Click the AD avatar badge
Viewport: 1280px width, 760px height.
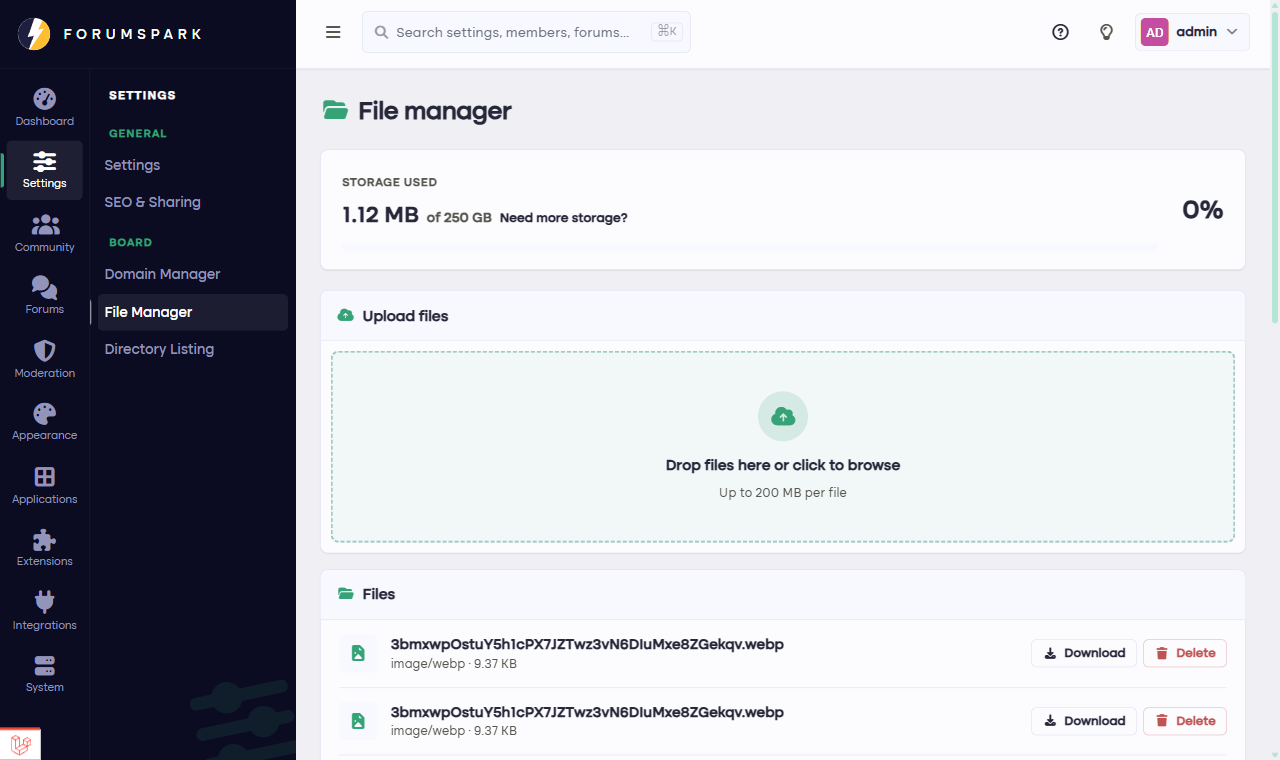point(1154,32)
